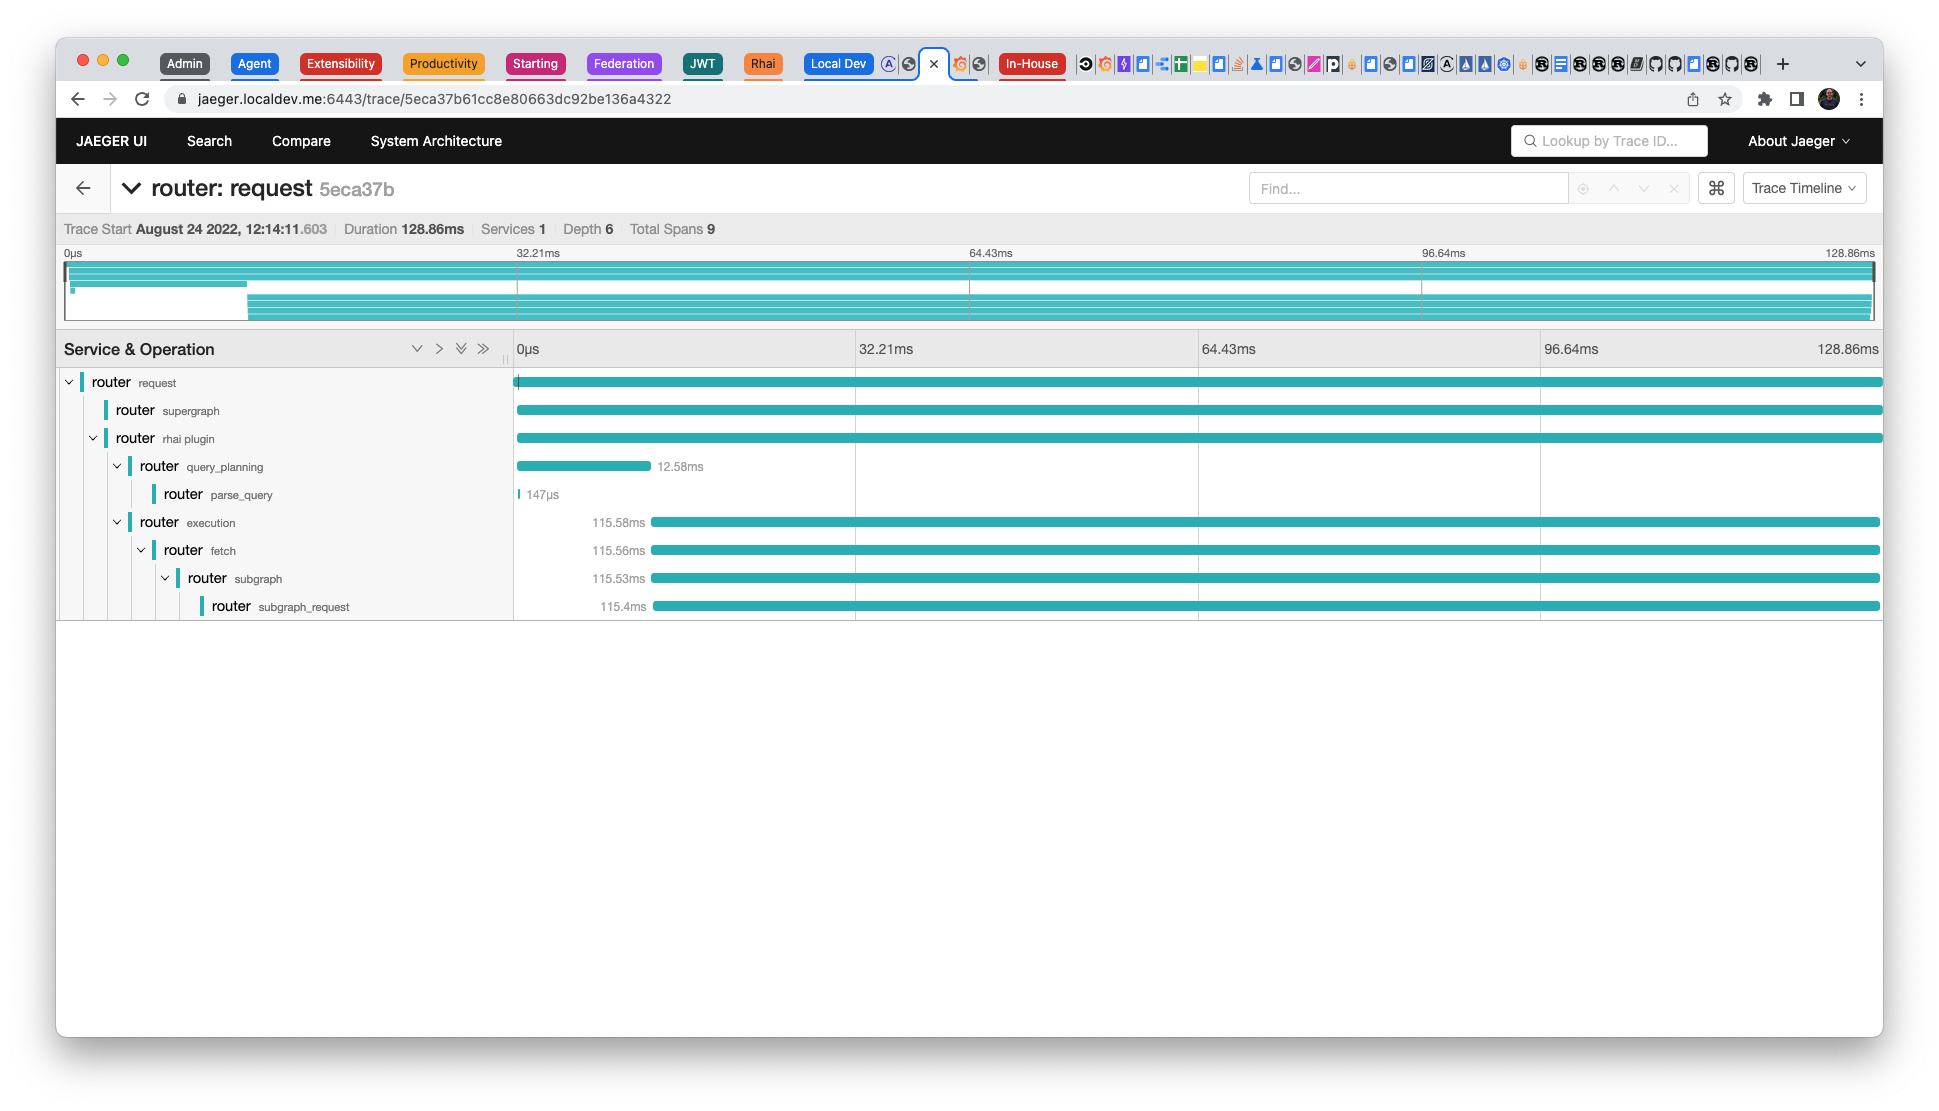Open the Trace Timeline view dropdown
1939x1111 pixels.
coord(1804,188)
